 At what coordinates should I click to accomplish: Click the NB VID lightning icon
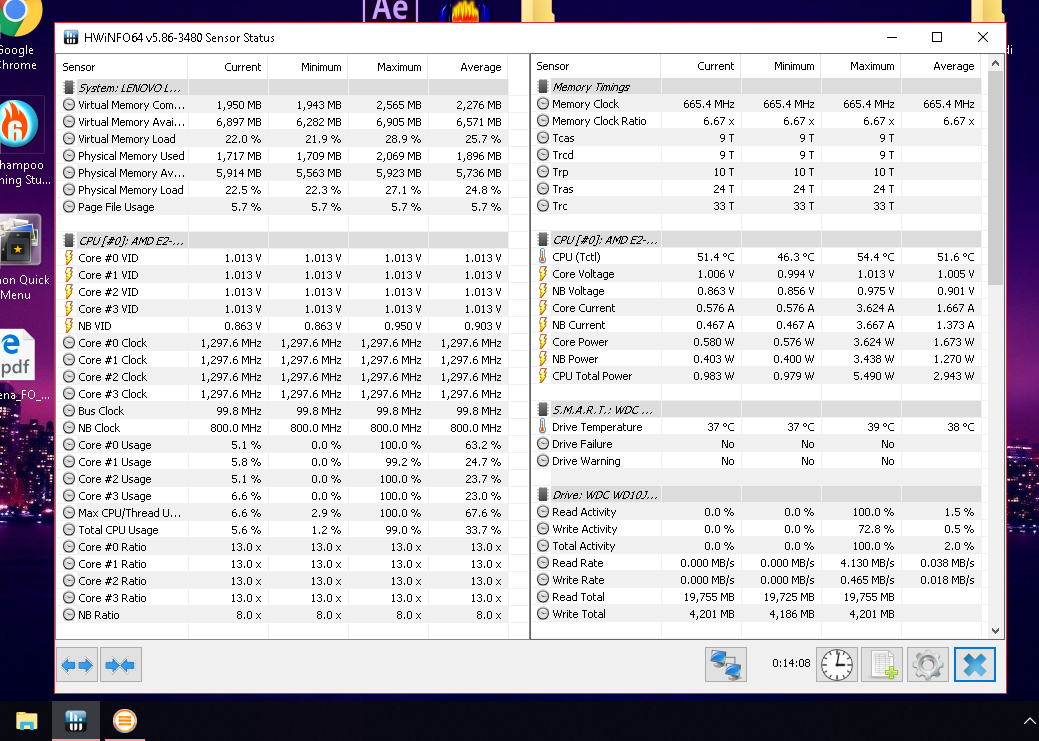coord(68,325)
